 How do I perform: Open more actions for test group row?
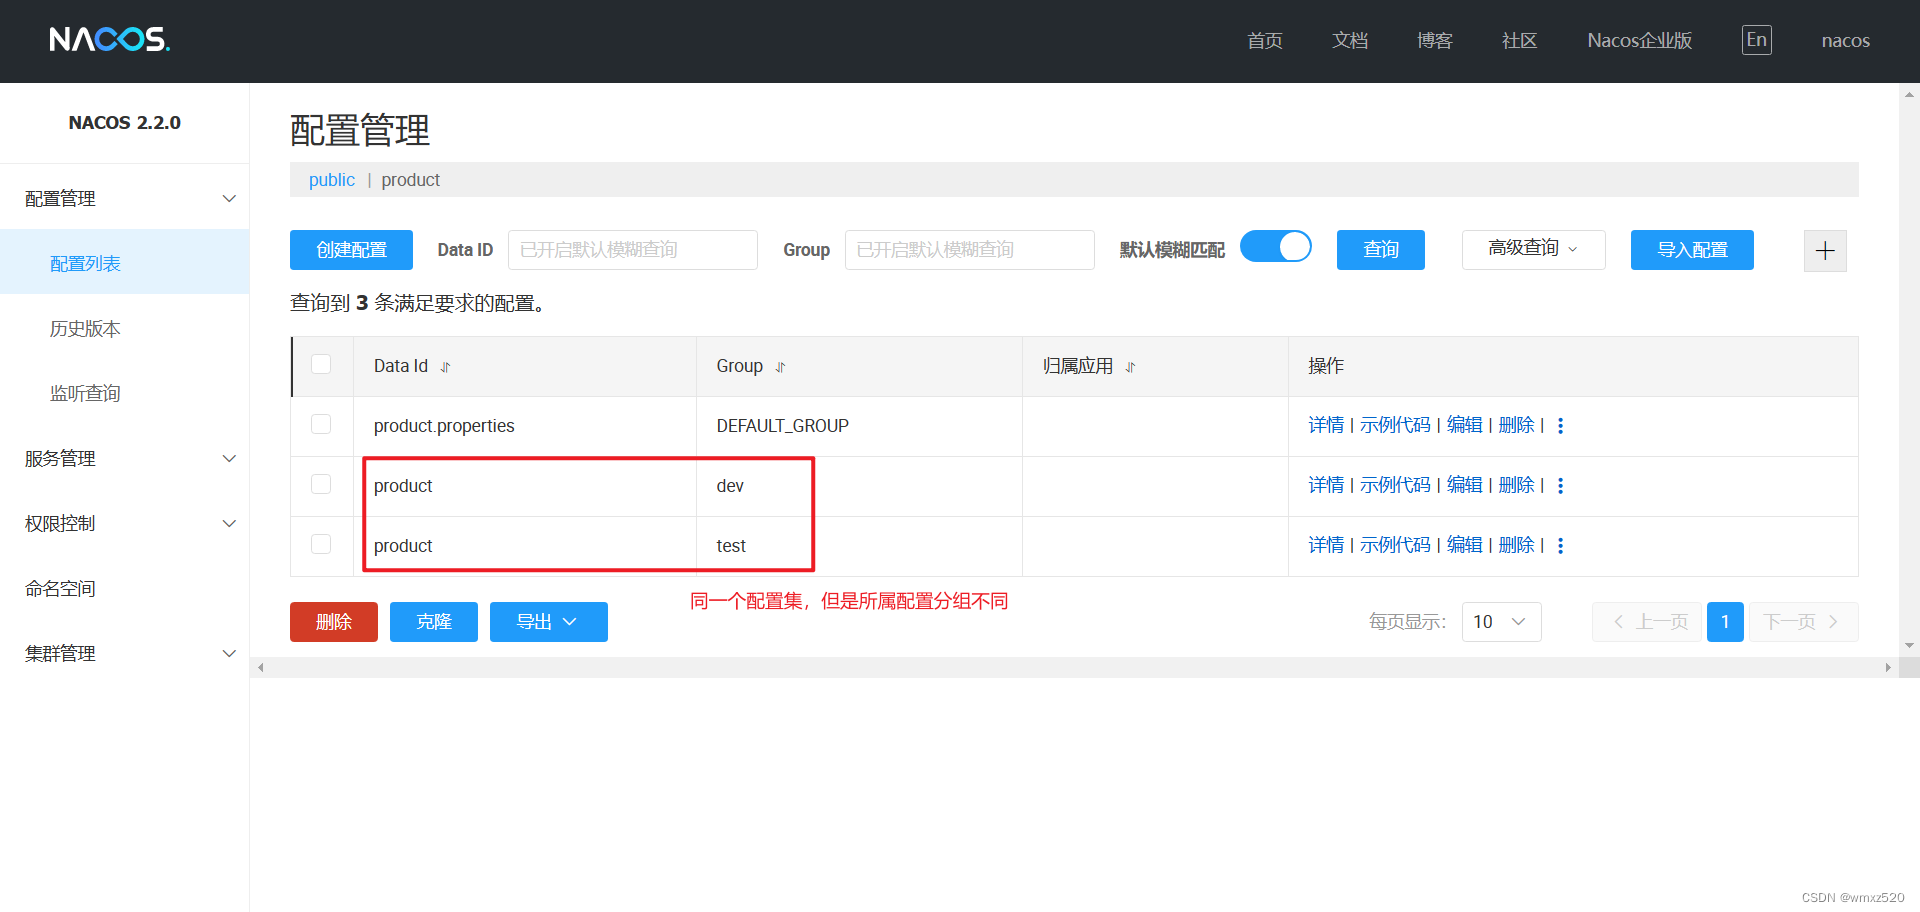1560,546
